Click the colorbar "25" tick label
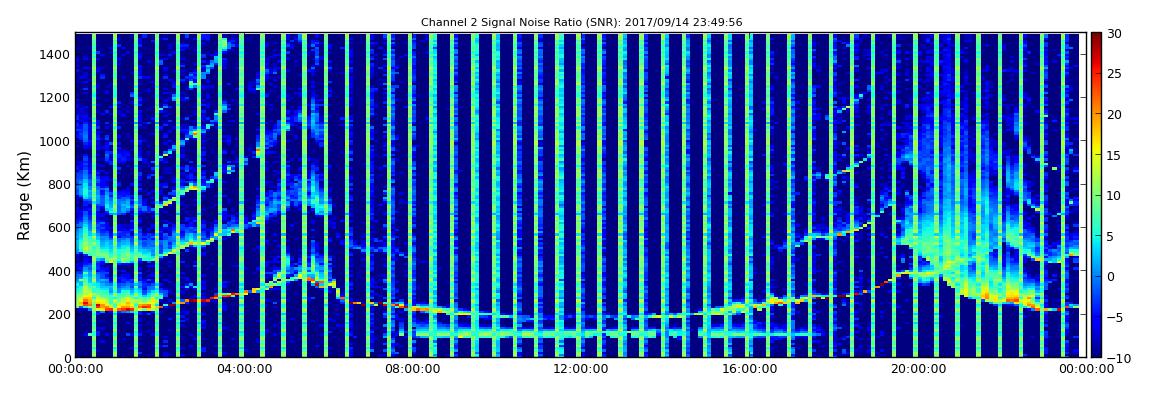1150x407 pixels. click(1115, 73)
